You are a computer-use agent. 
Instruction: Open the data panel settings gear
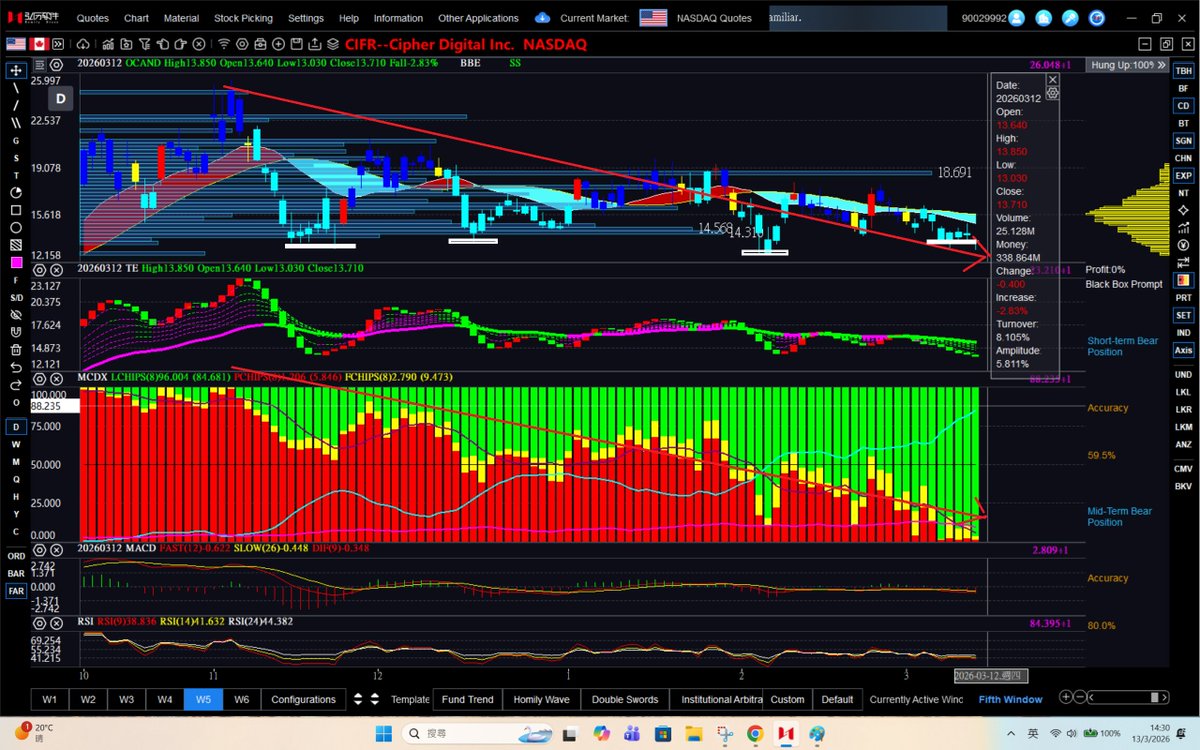(x=1052, y=93)
